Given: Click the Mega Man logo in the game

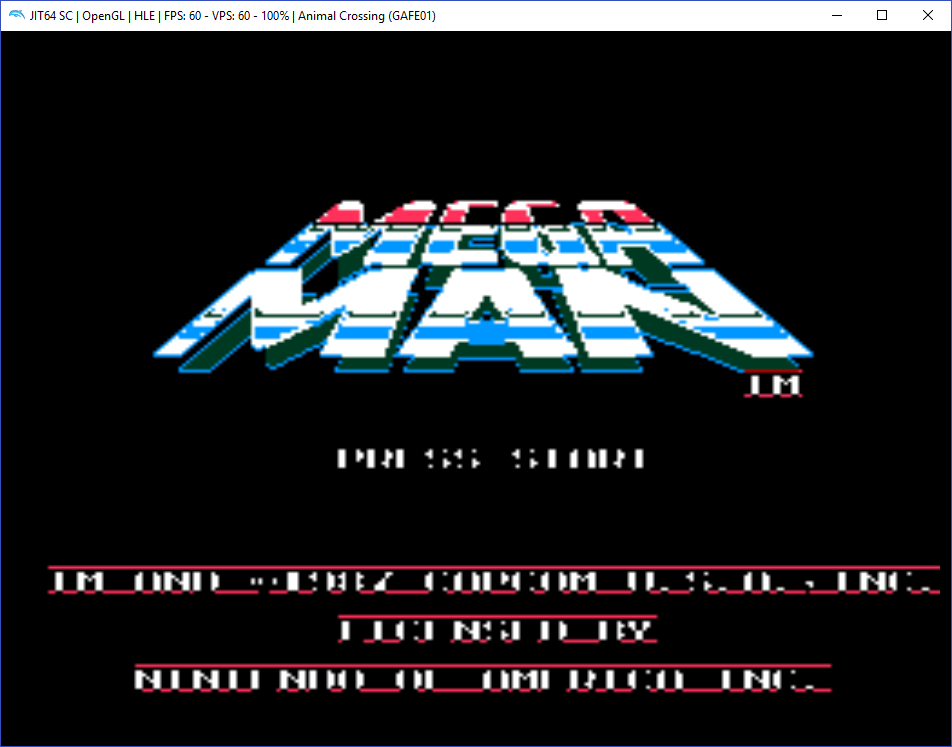Looking at the screenshot, I should (483, 287).
